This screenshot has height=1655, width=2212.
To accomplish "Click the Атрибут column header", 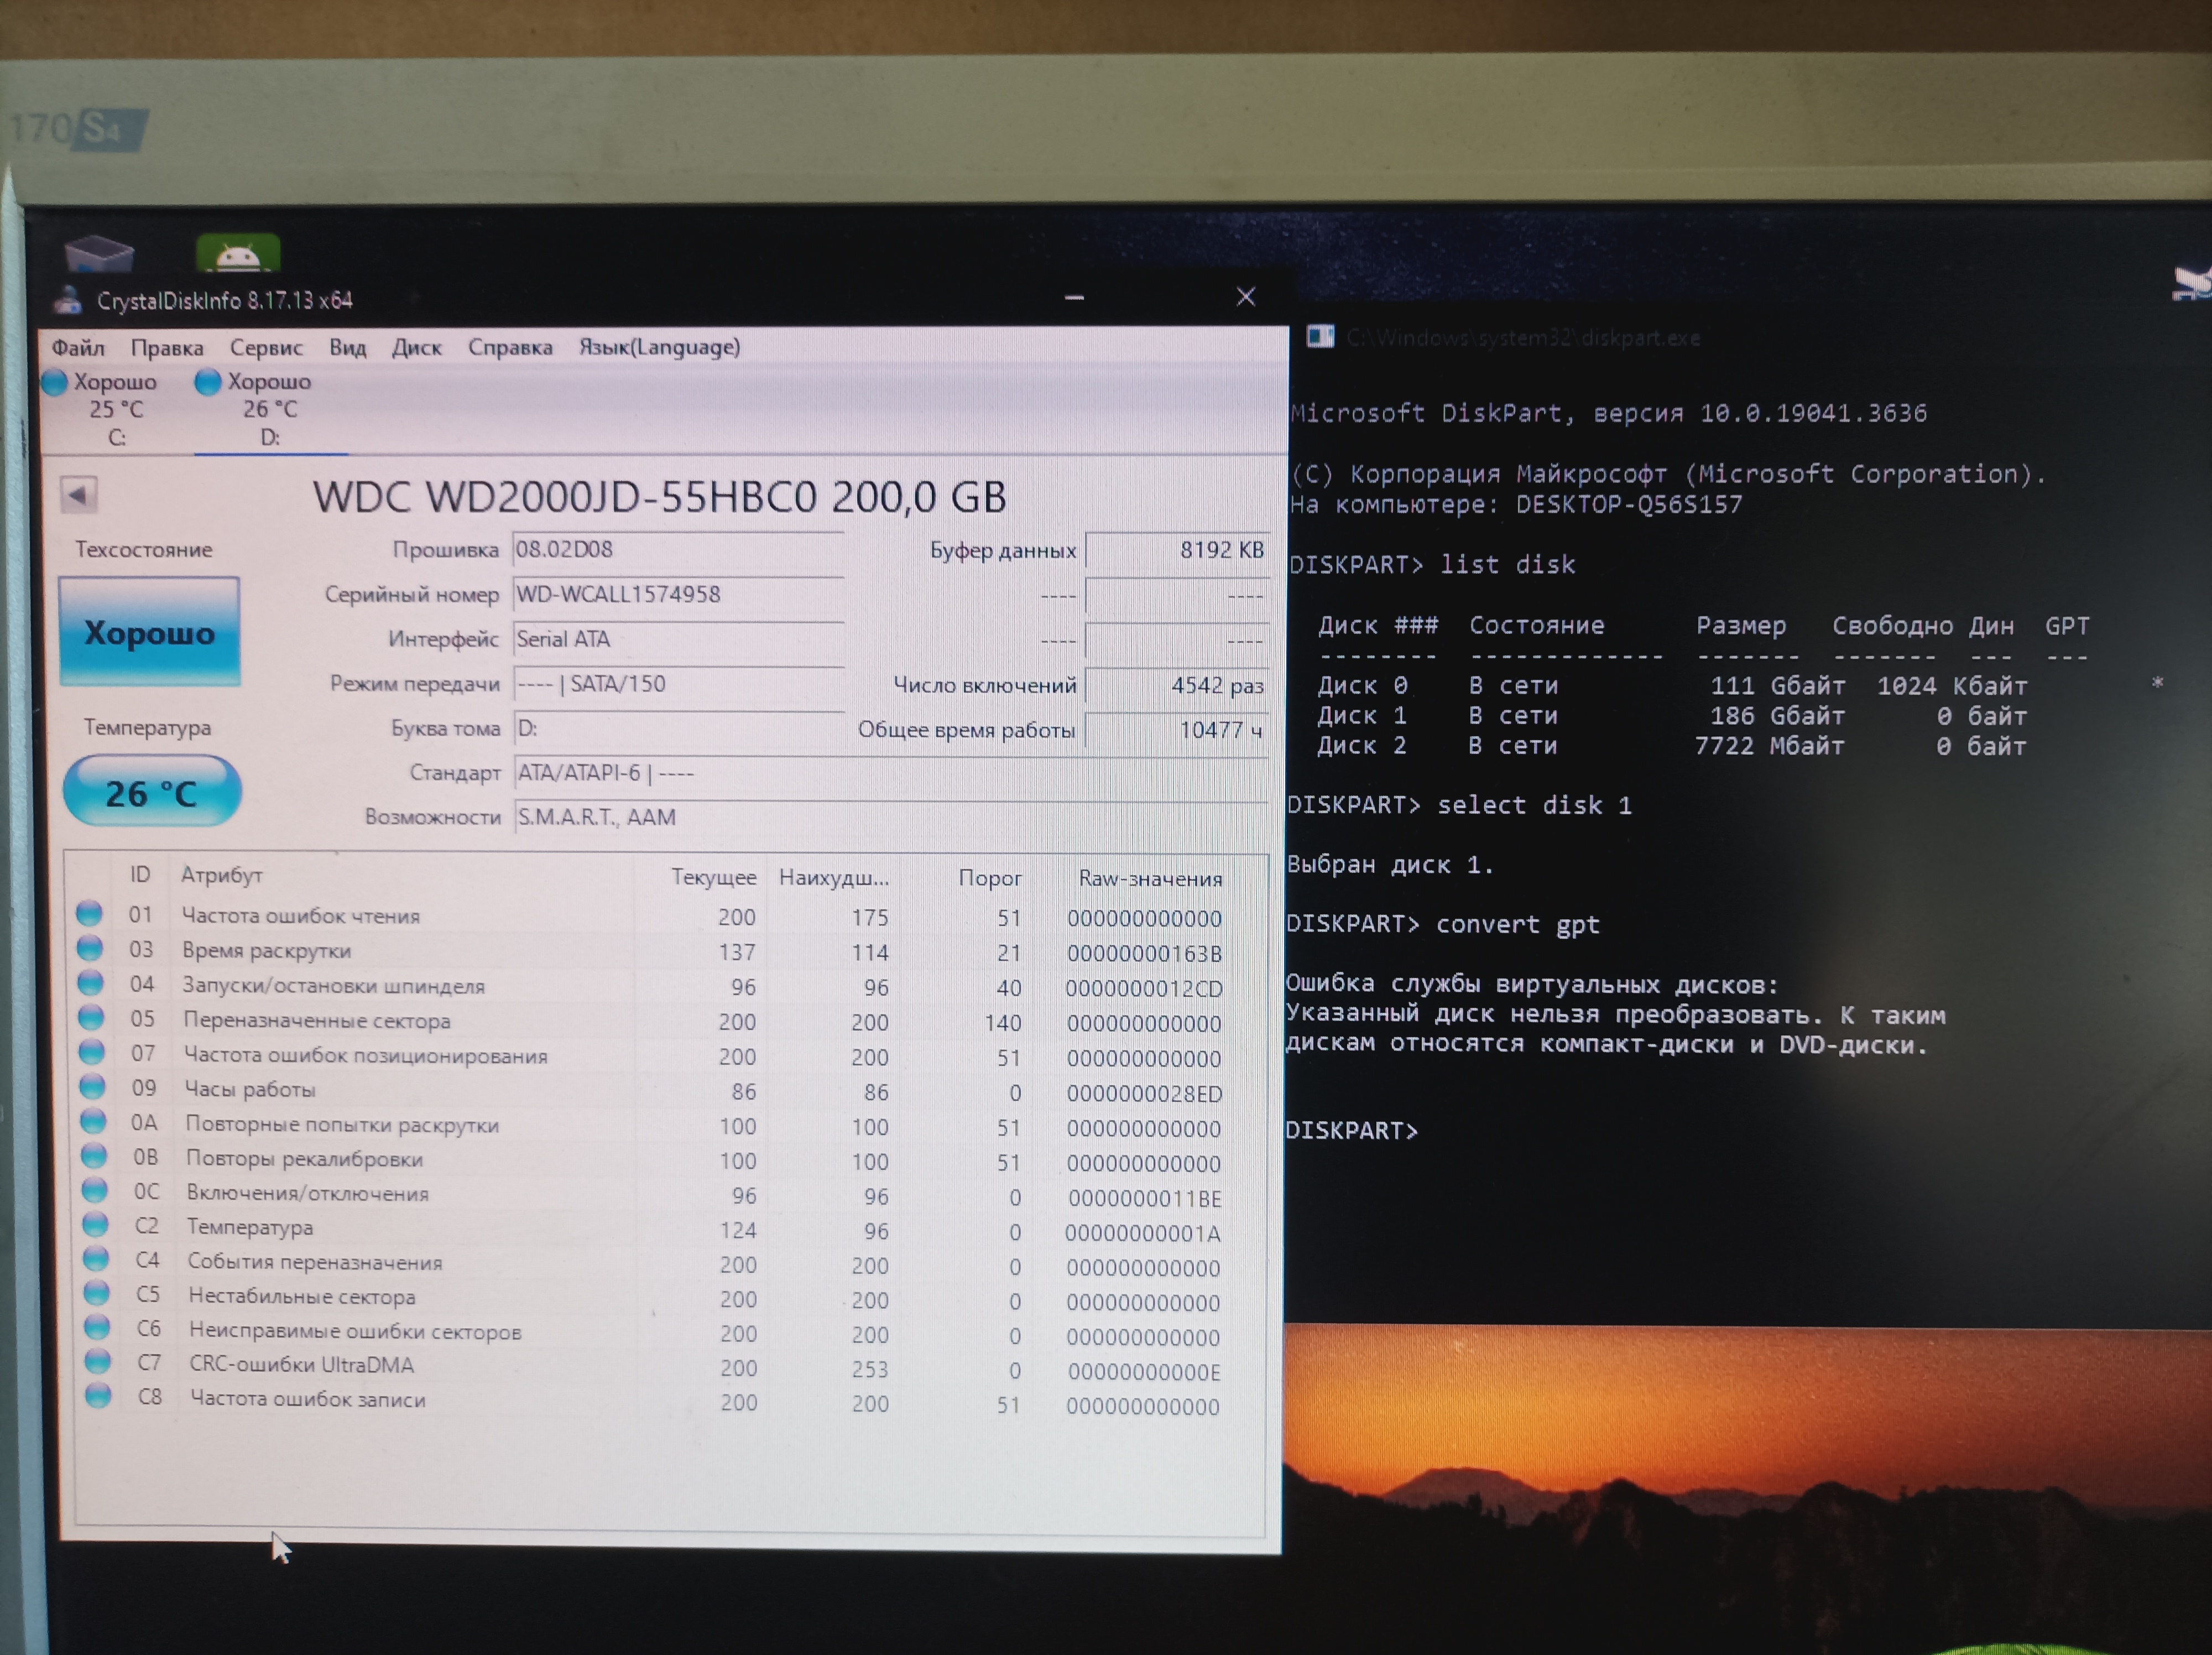I will coord(222,875).
